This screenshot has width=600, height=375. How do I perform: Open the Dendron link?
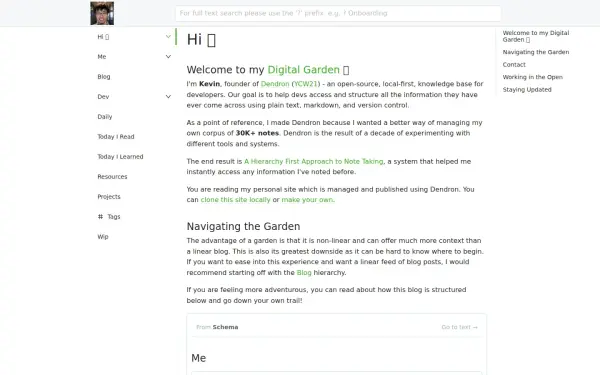[x=275, y=84]
